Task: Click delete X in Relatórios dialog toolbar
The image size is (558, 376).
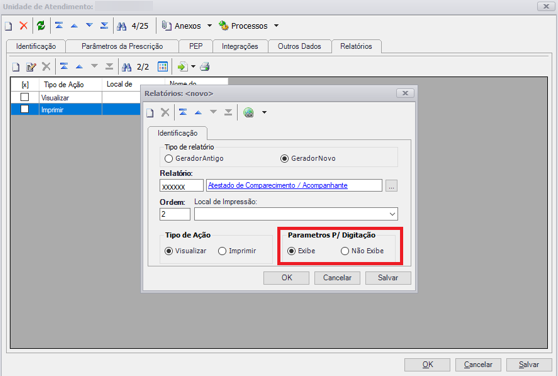Action: coord(165,112)
